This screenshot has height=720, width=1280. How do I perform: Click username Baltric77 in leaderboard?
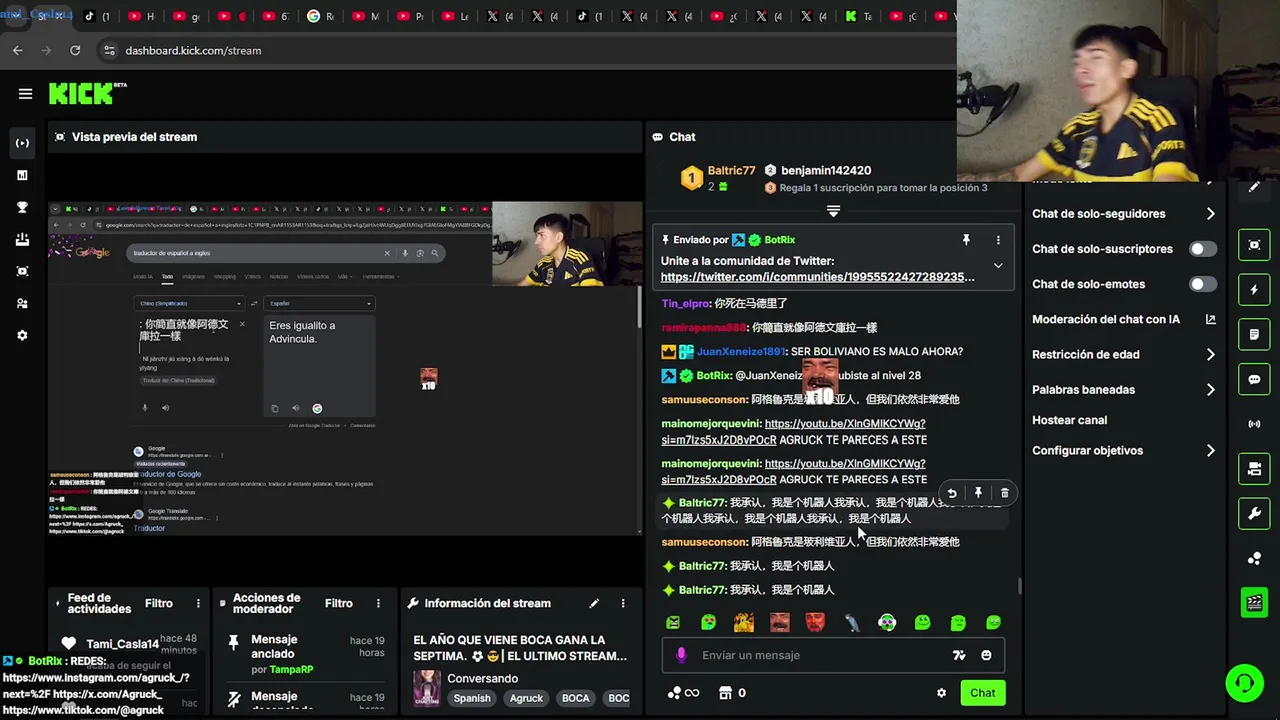(x=732, y=171)
